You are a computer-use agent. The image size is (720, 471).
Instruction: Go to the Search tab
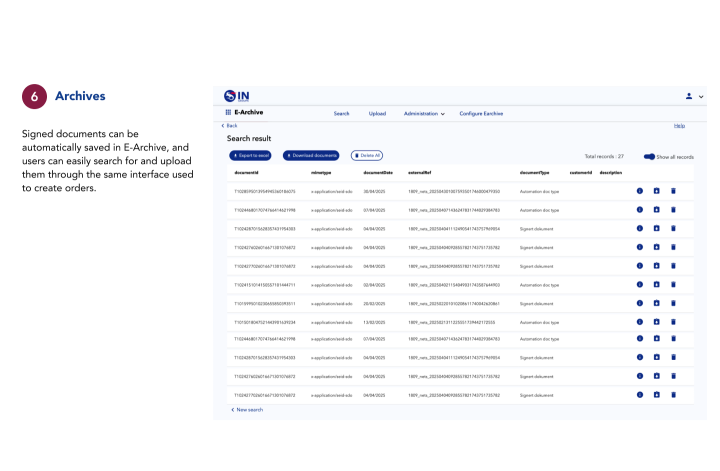(341, 114)
